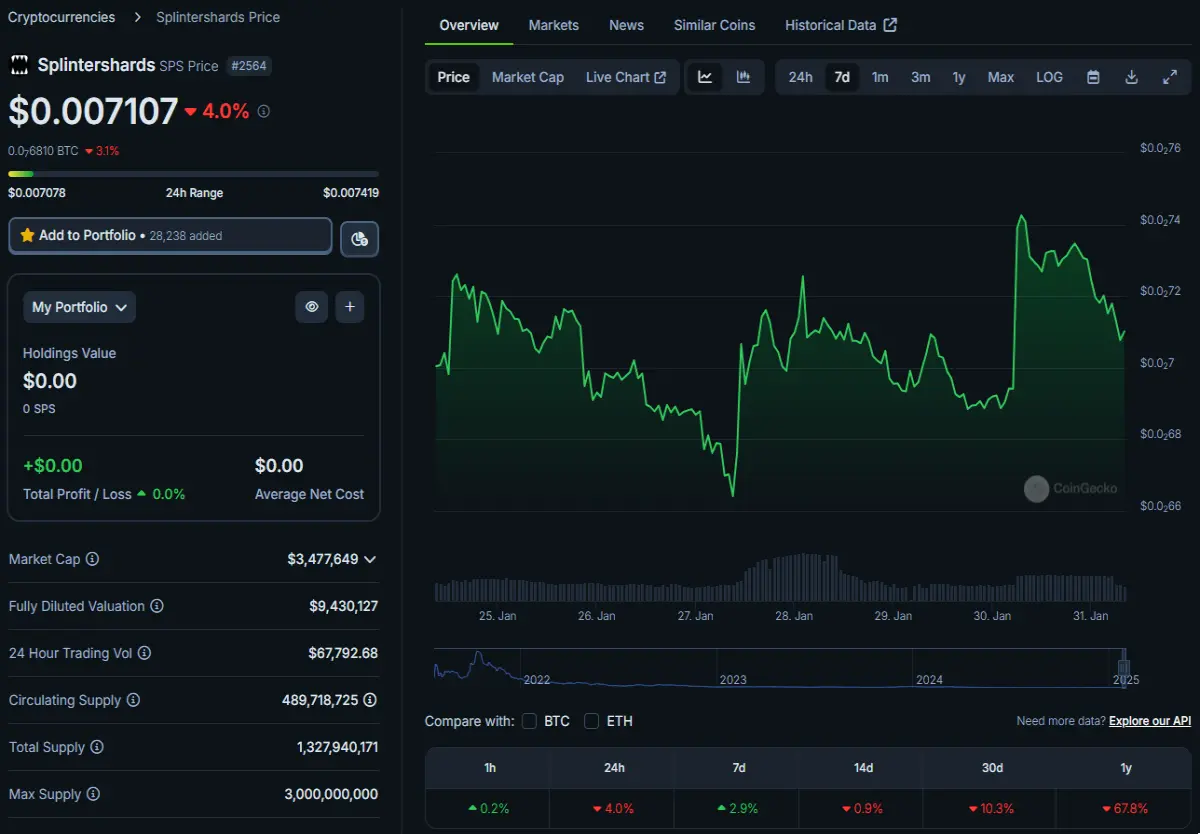Select 1y time range

coord(959,77)
